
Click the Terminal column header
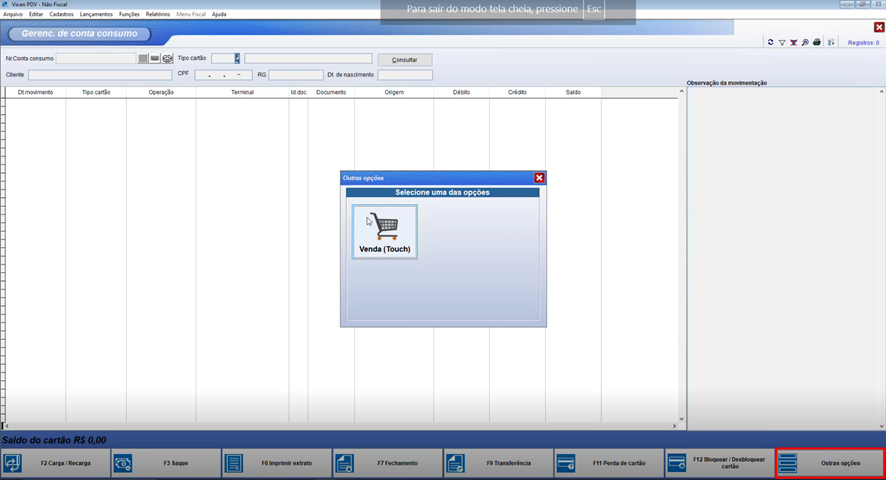point(242,92)
